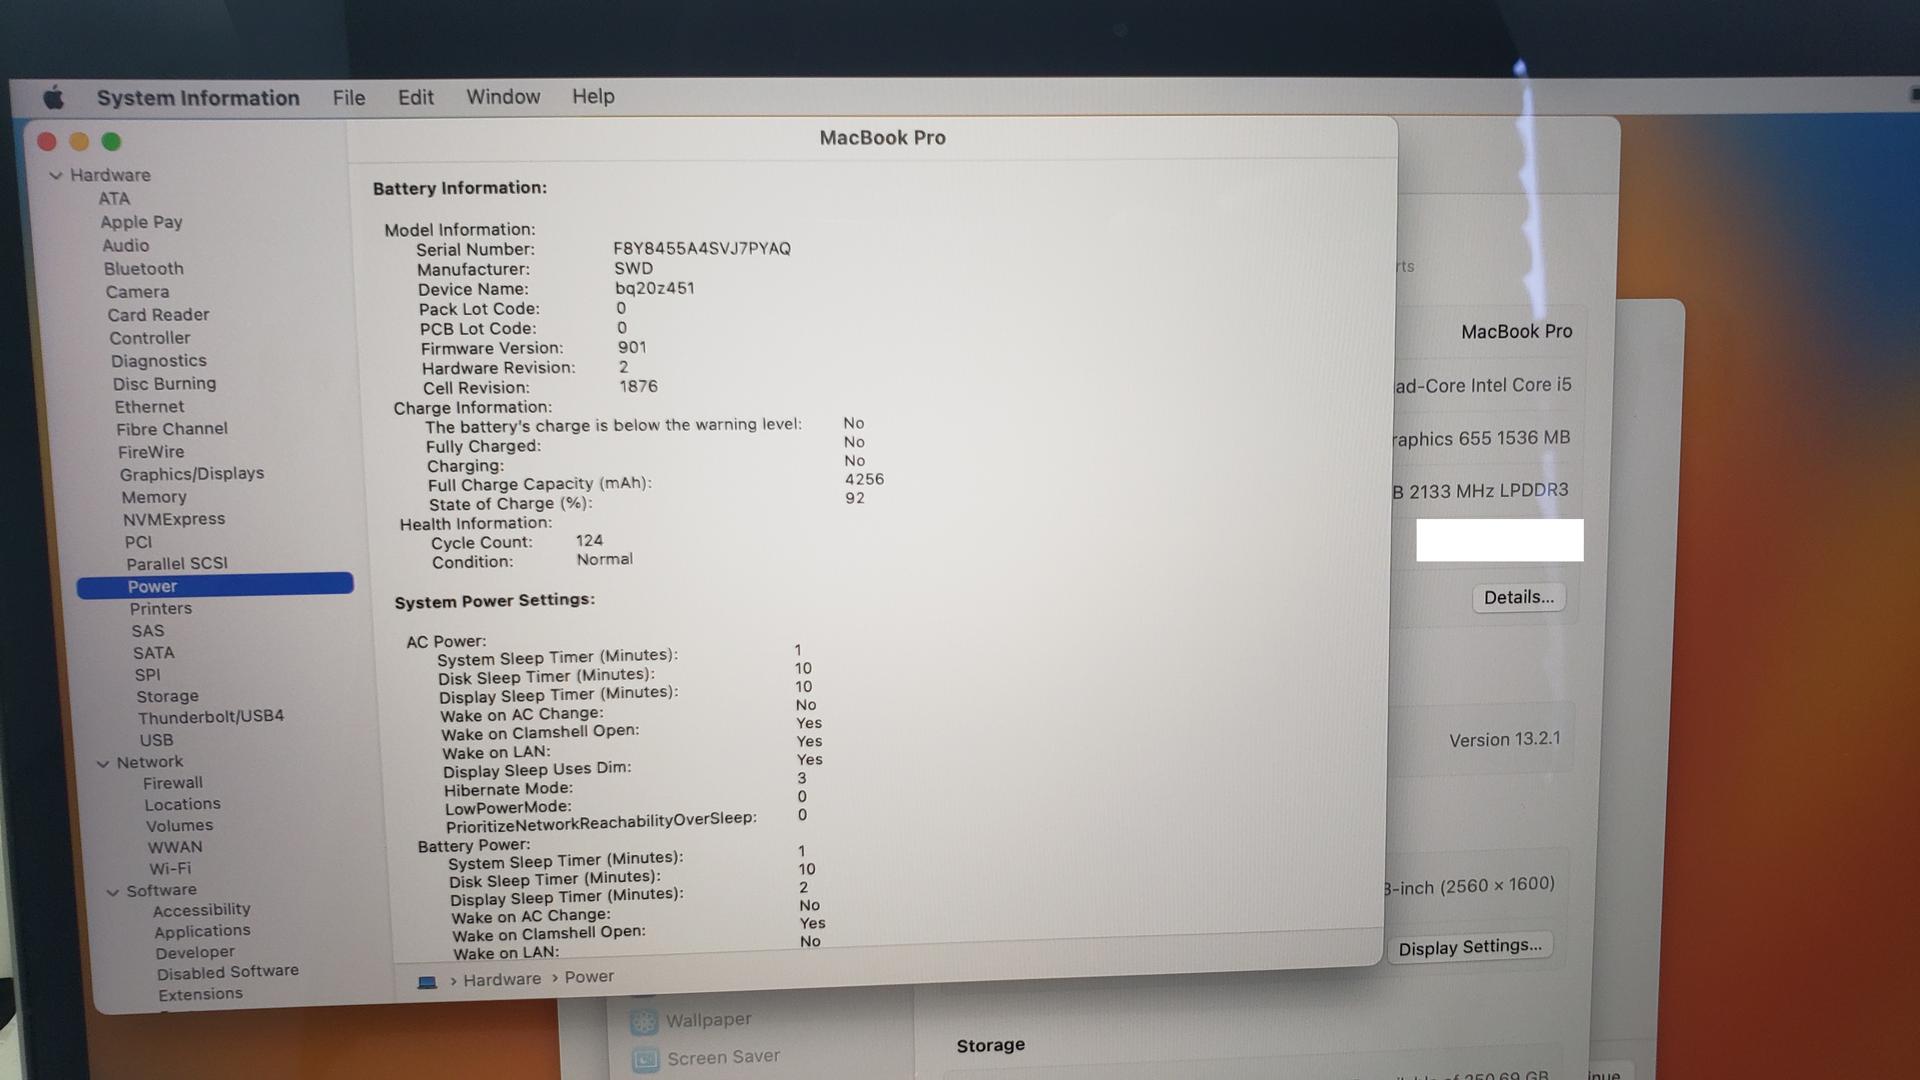This screenshot has height=1080, width=1920.
Task: Select Parallel SCSI in the sidebar
Action: pos(177,564)
